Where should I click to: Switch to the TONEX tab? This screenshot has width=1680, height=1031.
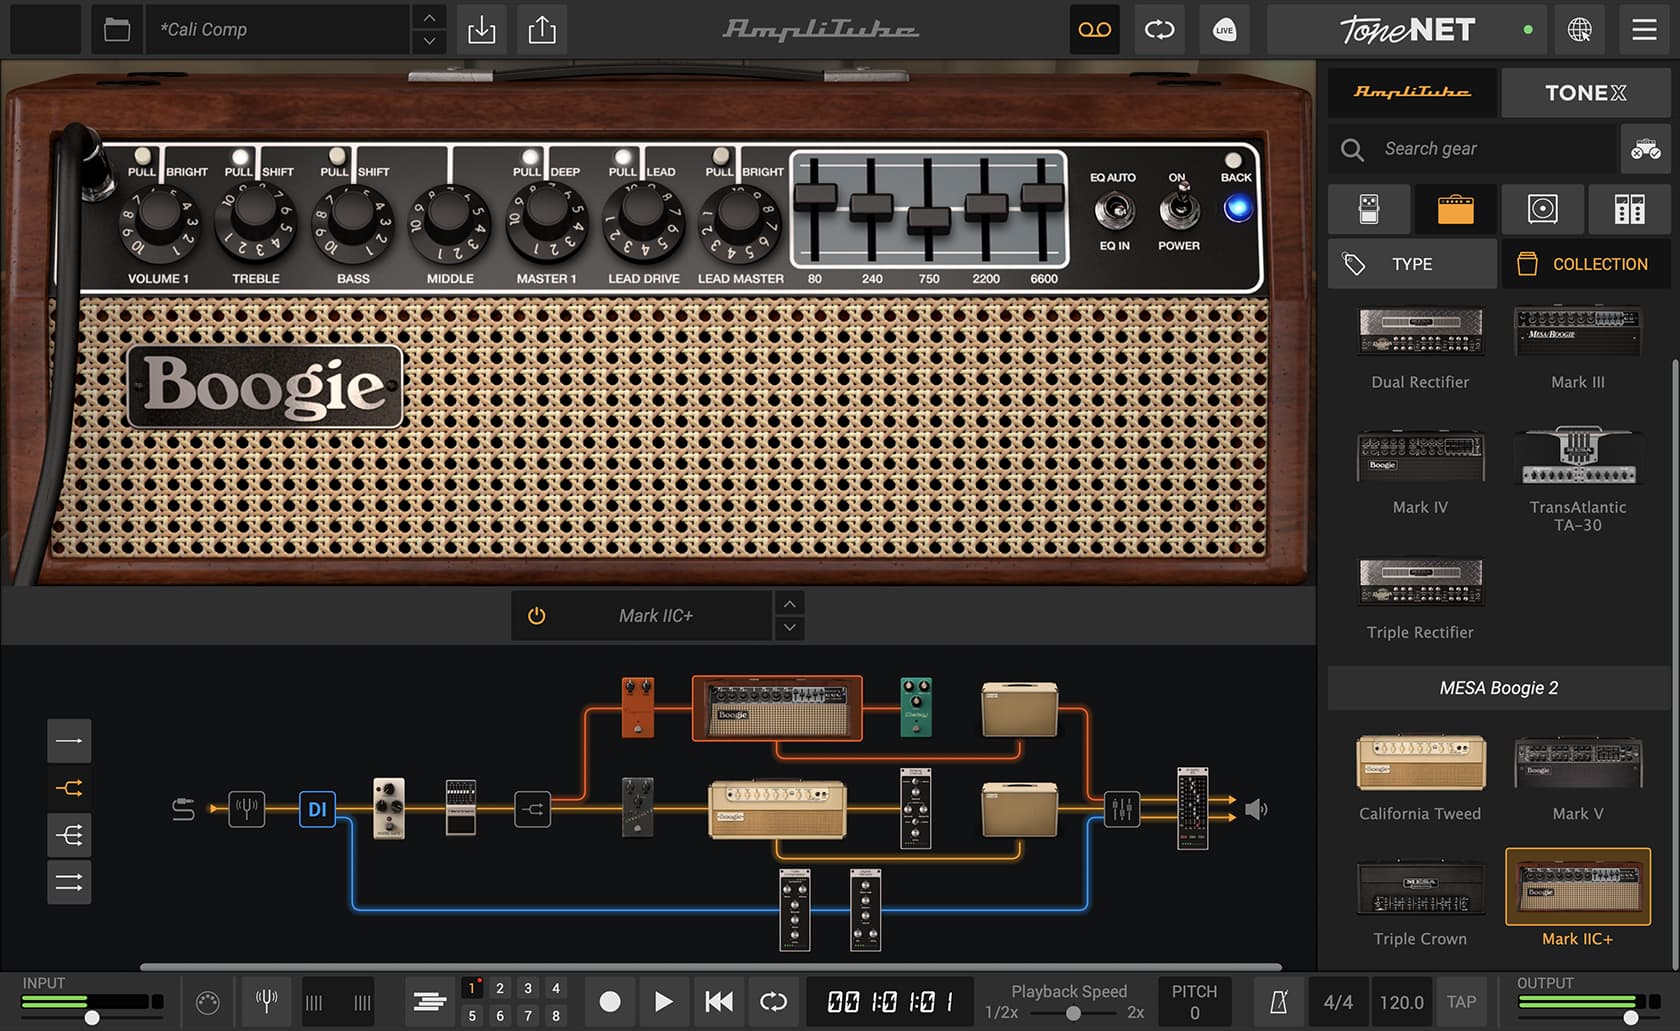(1585, 92)
